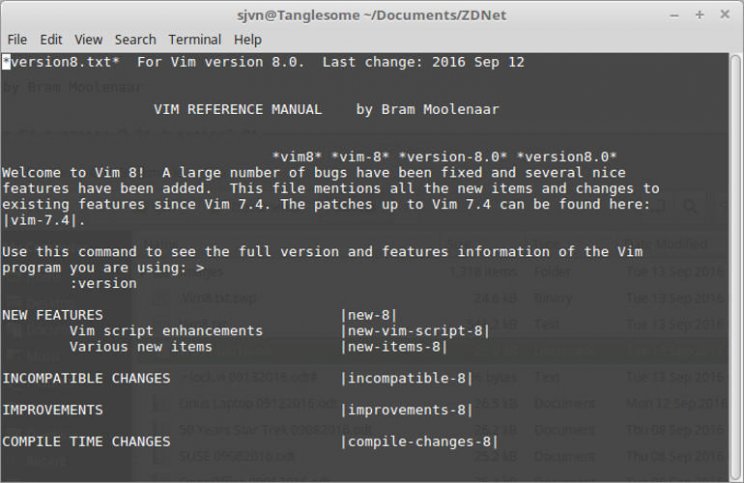The image size is (744, 483).
Task: Click the *version-8.0* tag text
Action: (453, 157)
